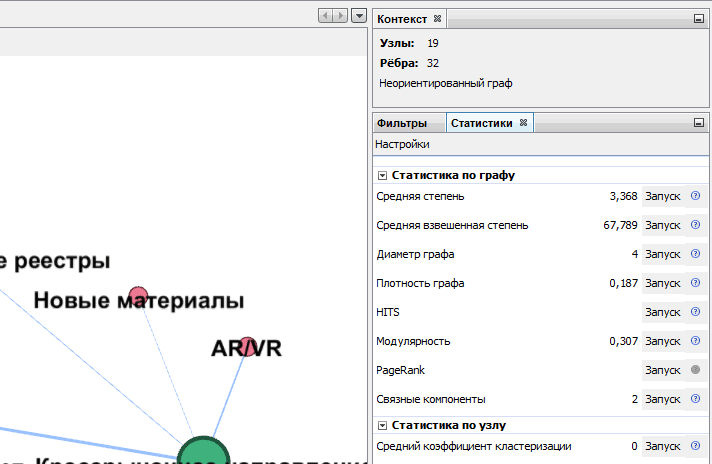This screenshot has width=712, height=464.
Task: Run Связные компоненты calculation
Action: coord(663,400)
